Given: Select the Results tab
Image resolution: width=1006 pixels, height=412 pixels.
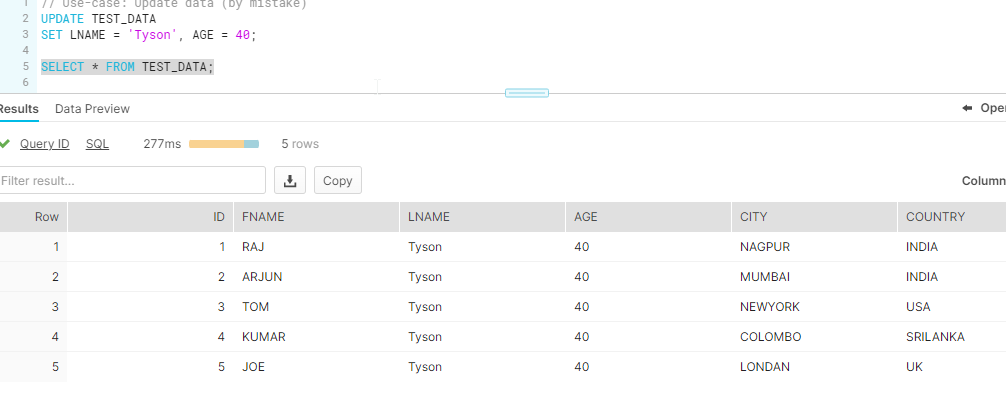Looking at the screenshot, I should pyautogui.click(x=18, y=109).
